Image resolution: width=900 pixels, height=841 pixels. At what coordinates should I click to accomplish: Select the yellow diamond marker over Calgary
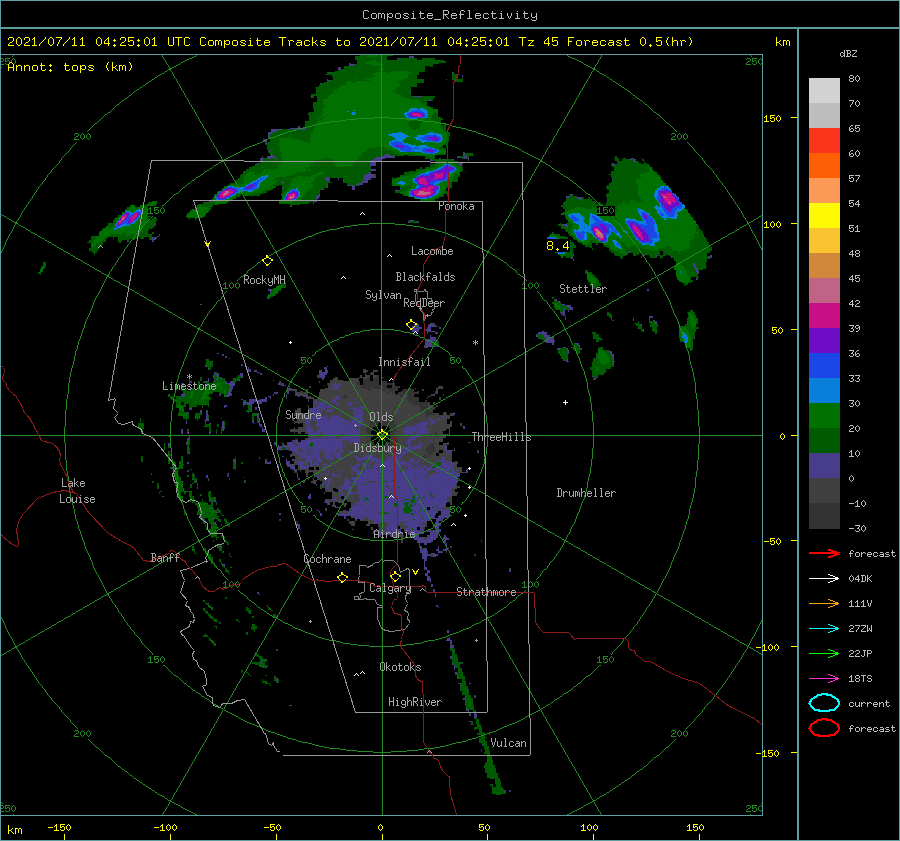pos(395,576)
